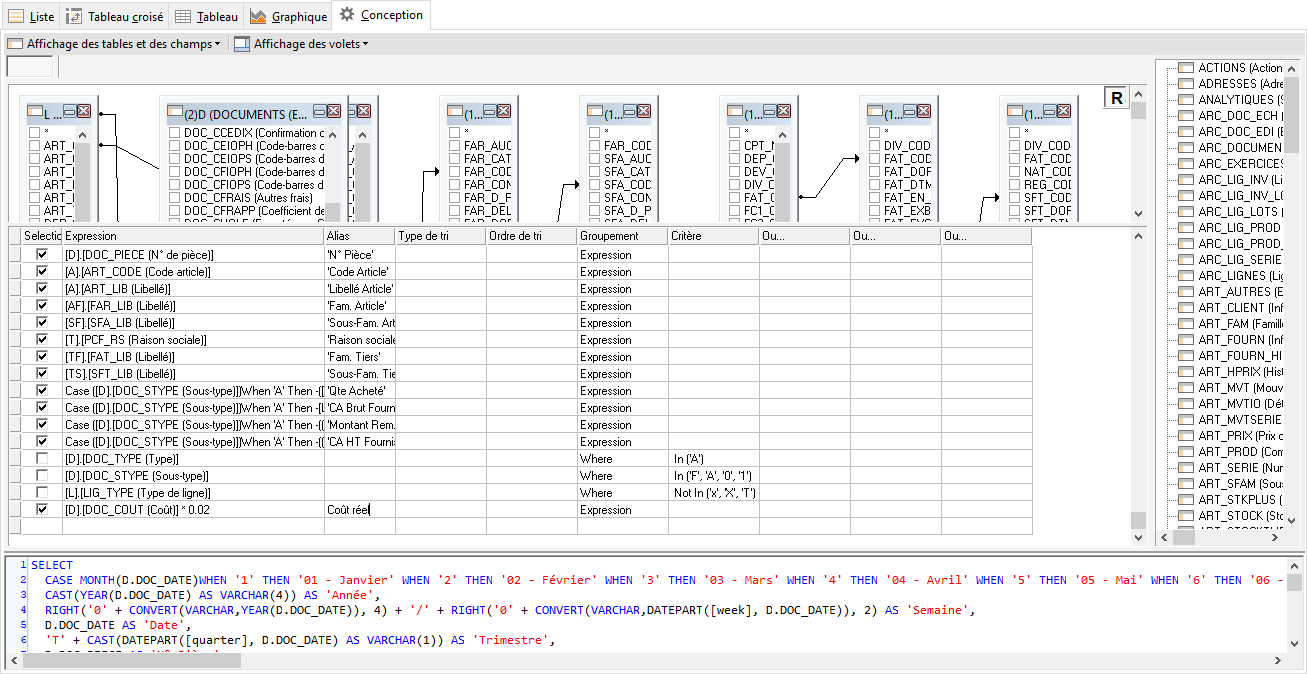
Task: Open 'Affichage des volets' dropdown
Action: 301,44
